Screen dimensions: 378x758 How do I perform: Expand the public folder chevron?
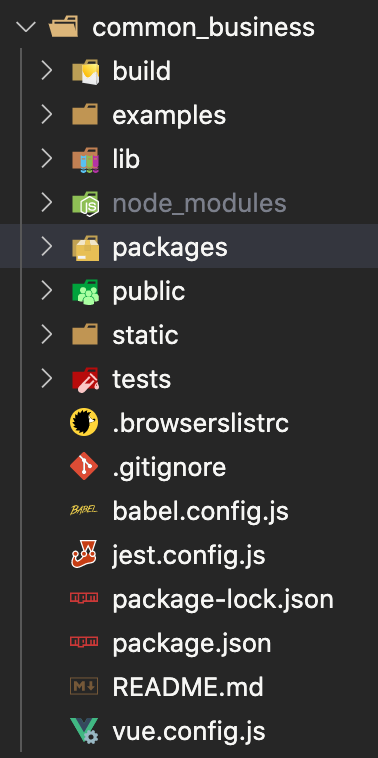[x=46, y=291]
